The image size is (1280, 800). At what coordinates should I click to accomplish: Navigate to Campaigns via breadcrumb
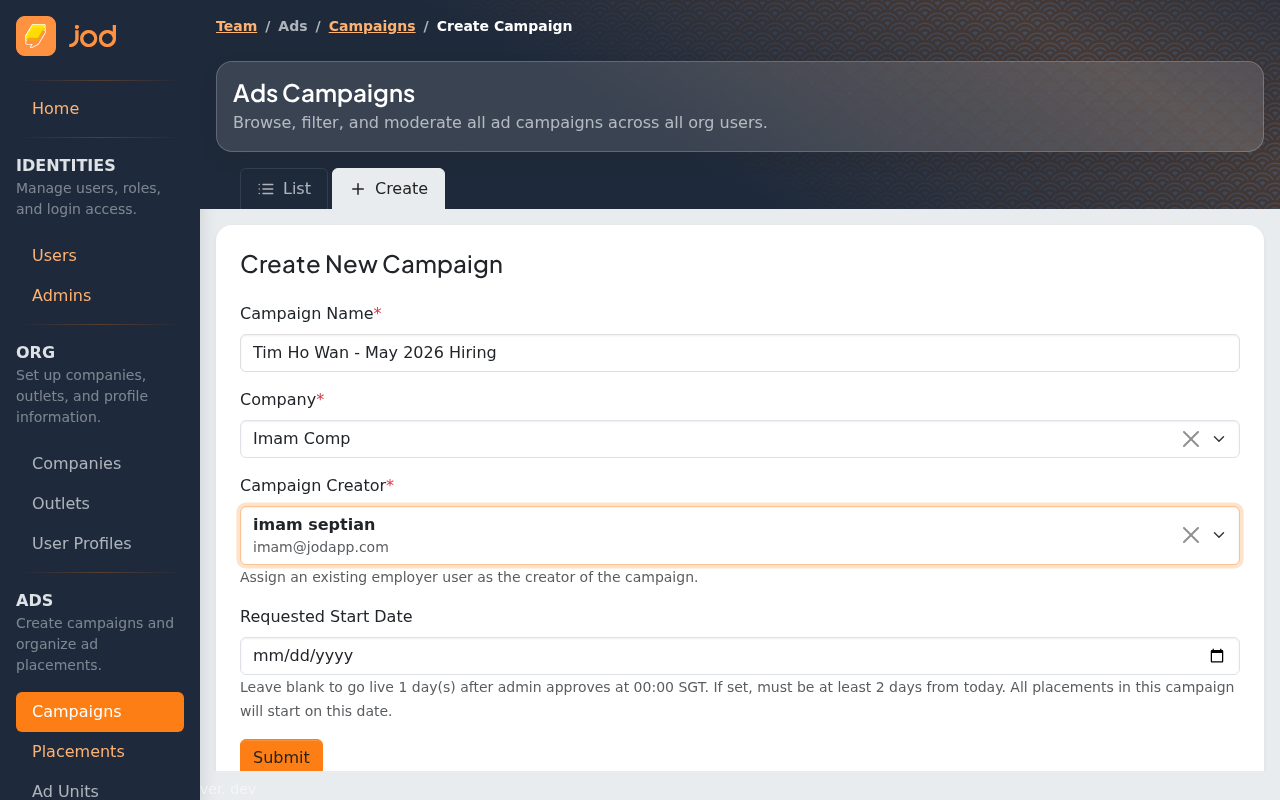click(x=371, y=25)
